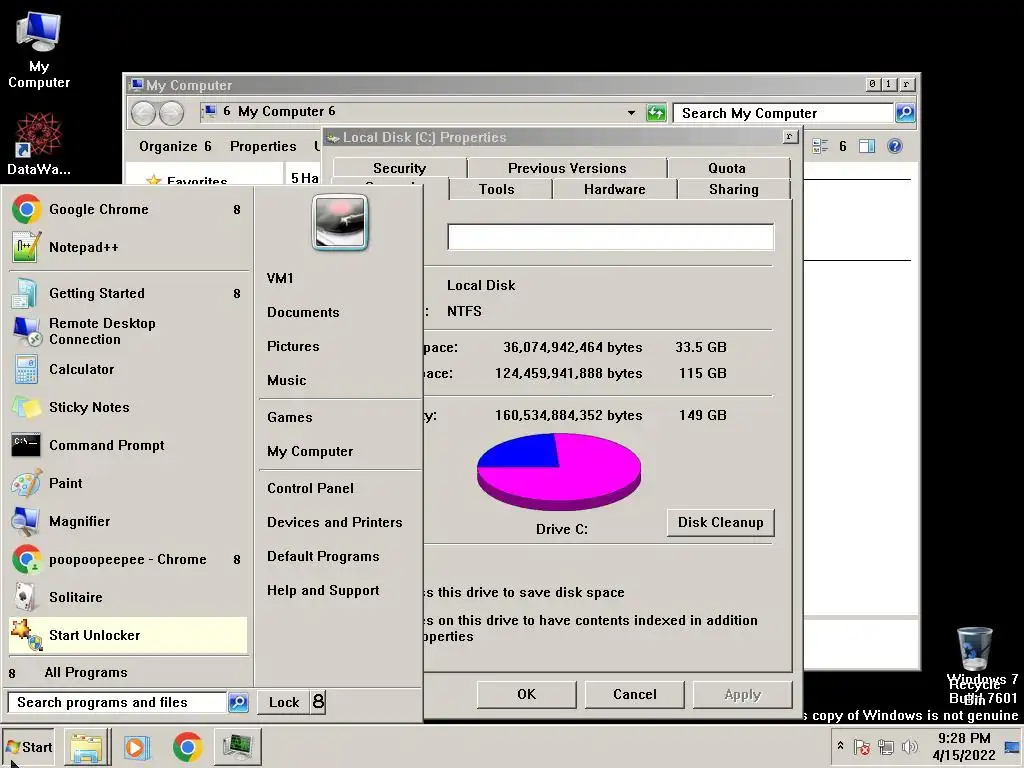Open the address bar dropdown in My Computer
1024x768 pixels.
632,113
